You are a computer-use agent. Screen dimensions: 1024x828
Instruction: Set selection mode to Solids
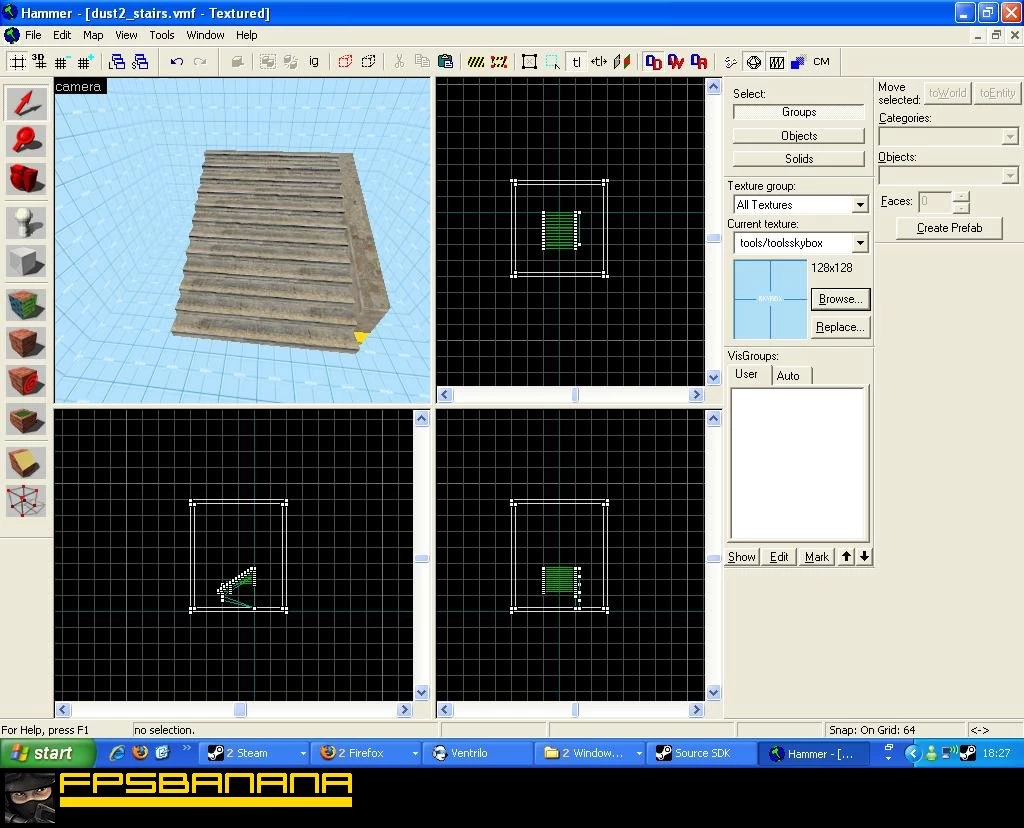798,159
